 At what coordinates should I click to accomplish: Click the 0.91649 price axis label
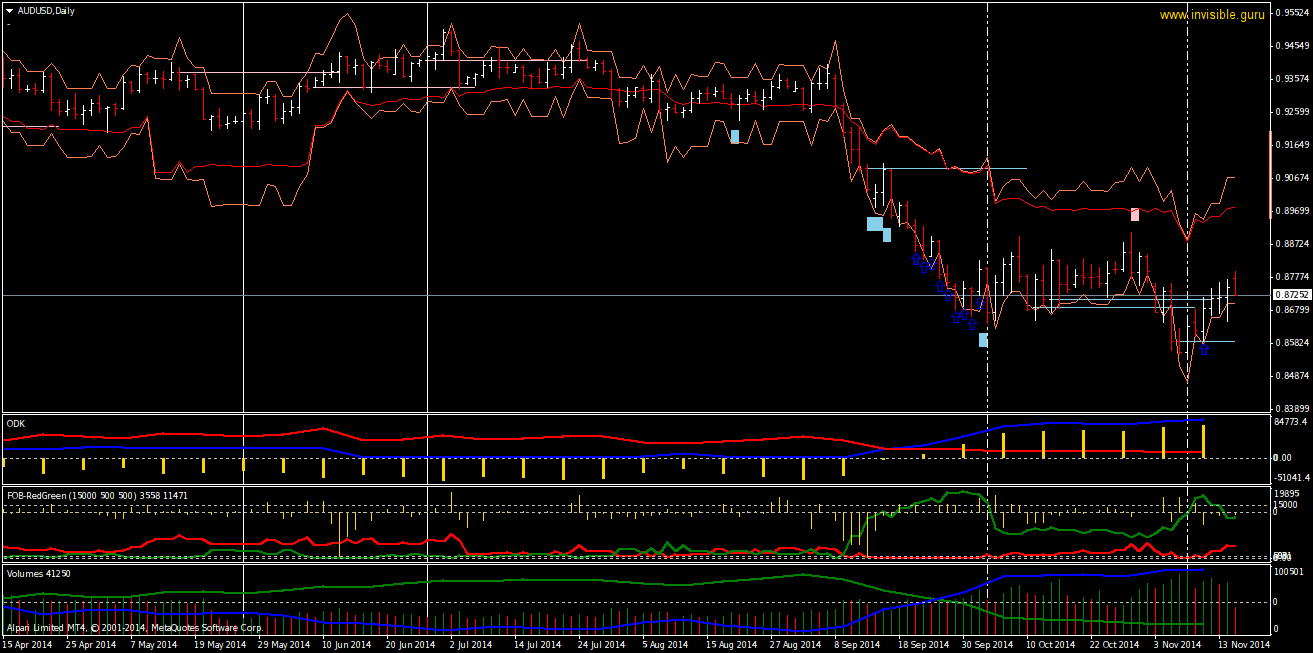1291,145
